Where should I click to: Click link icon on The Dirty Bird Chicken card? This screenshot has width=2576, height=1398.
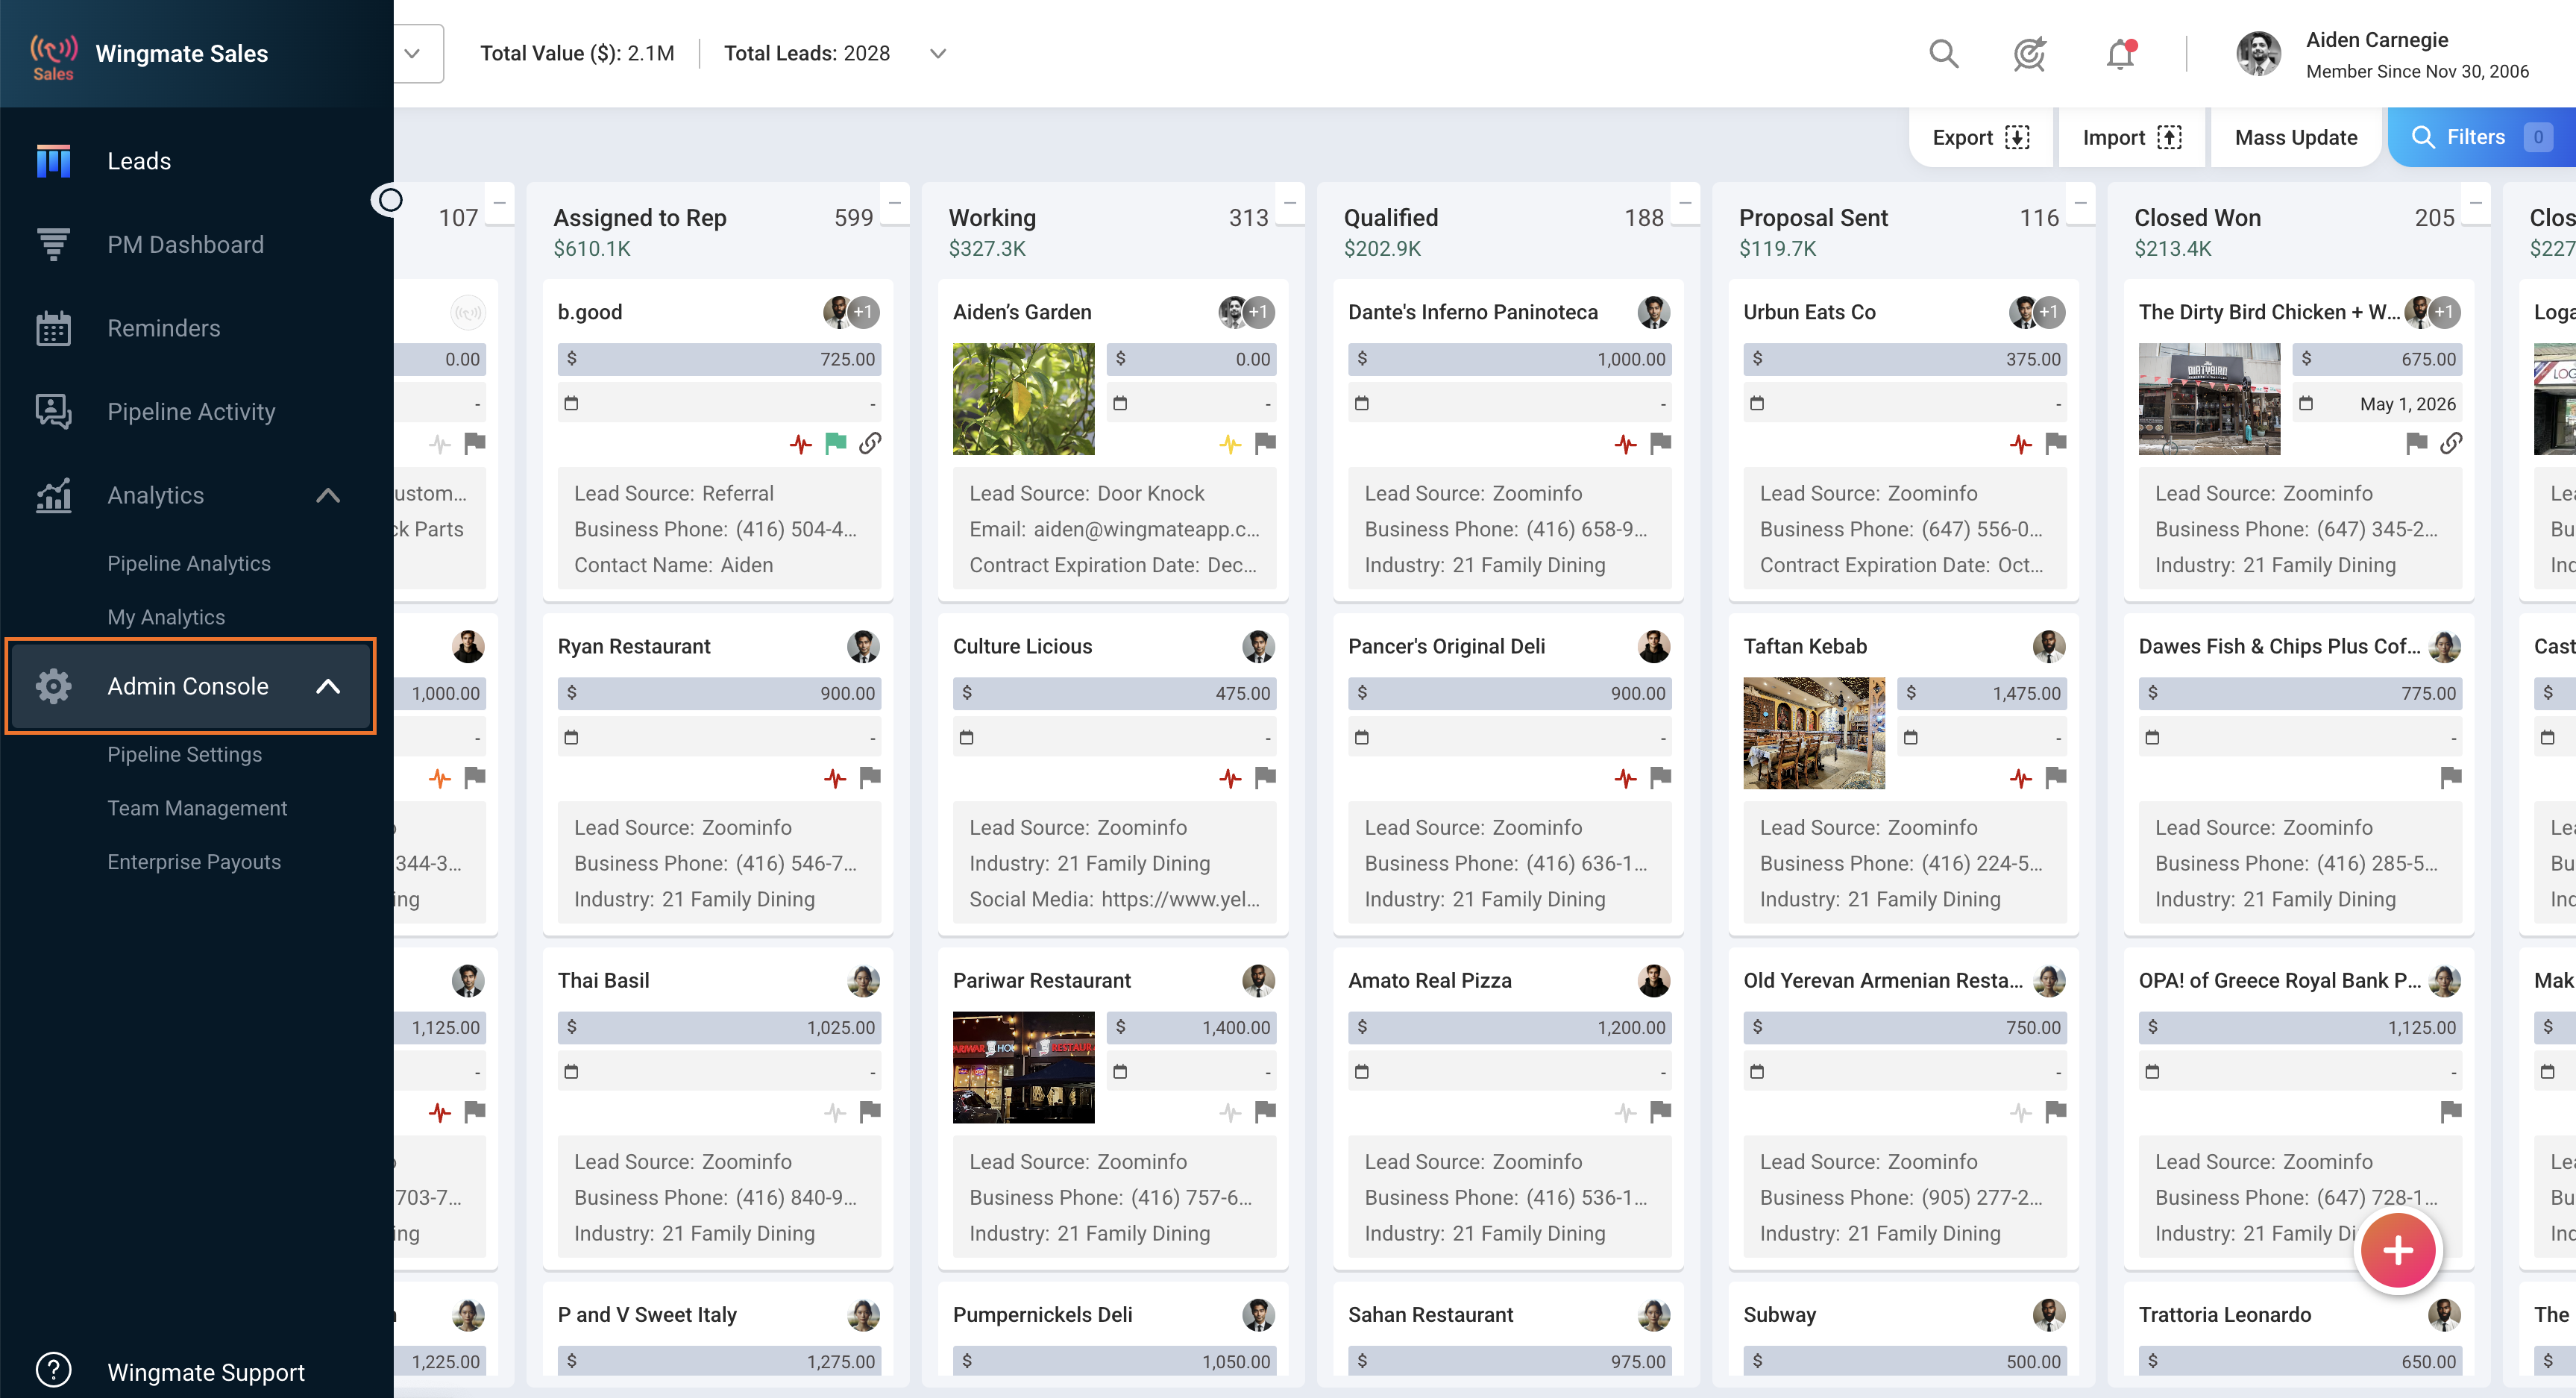point(2451,443)
